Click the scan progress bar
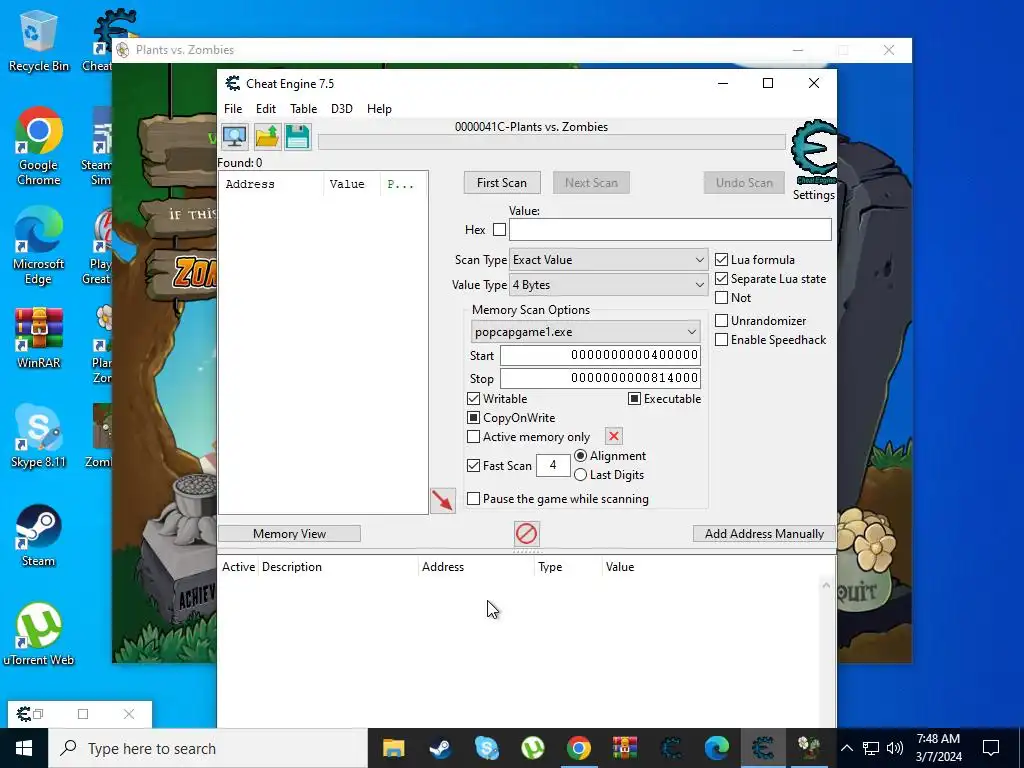This screenshot has width=1024, height=768. pyautogui.click(x=552, y=142)
